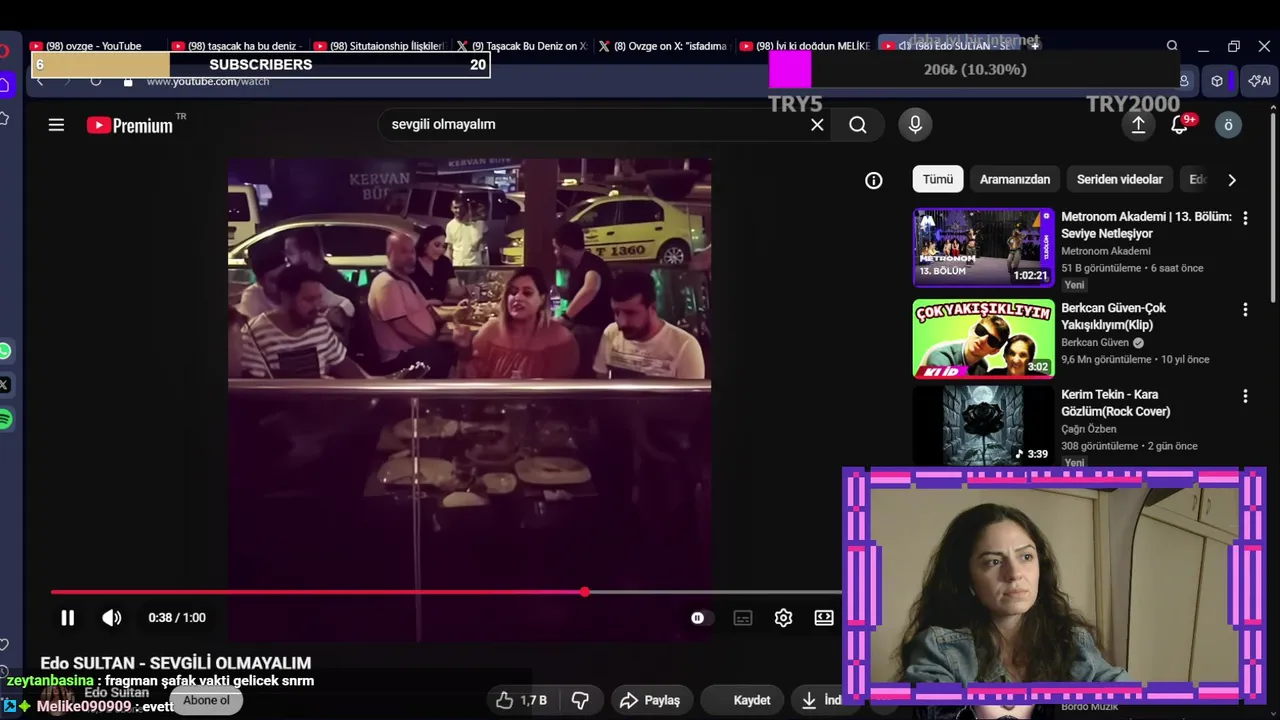Select the Tümü filter chip
The width and height of the screenshot is (1280, 720).
tap(938, 179)
